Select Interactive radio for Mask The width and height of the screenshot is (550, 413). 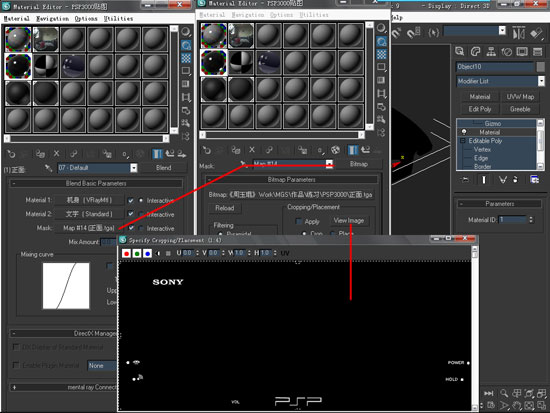click(141, 228)
